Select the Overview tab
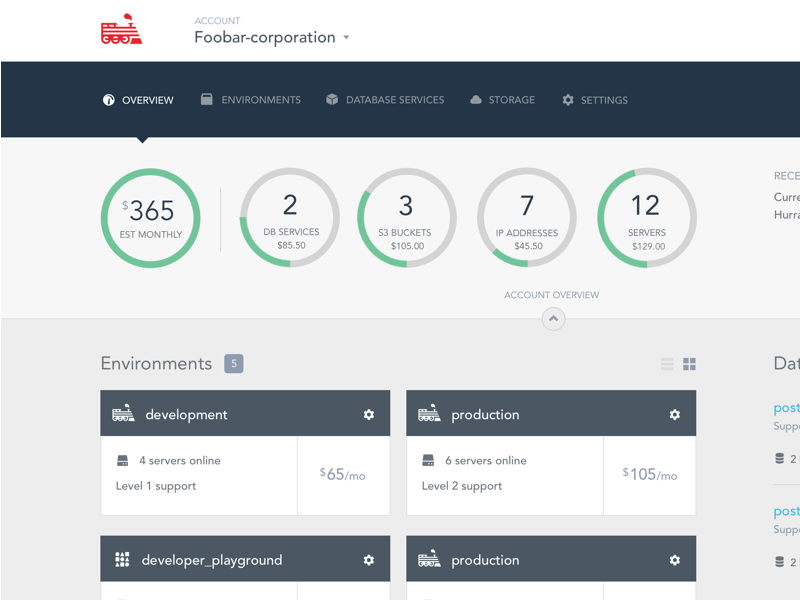 click(x=138, y=100)
